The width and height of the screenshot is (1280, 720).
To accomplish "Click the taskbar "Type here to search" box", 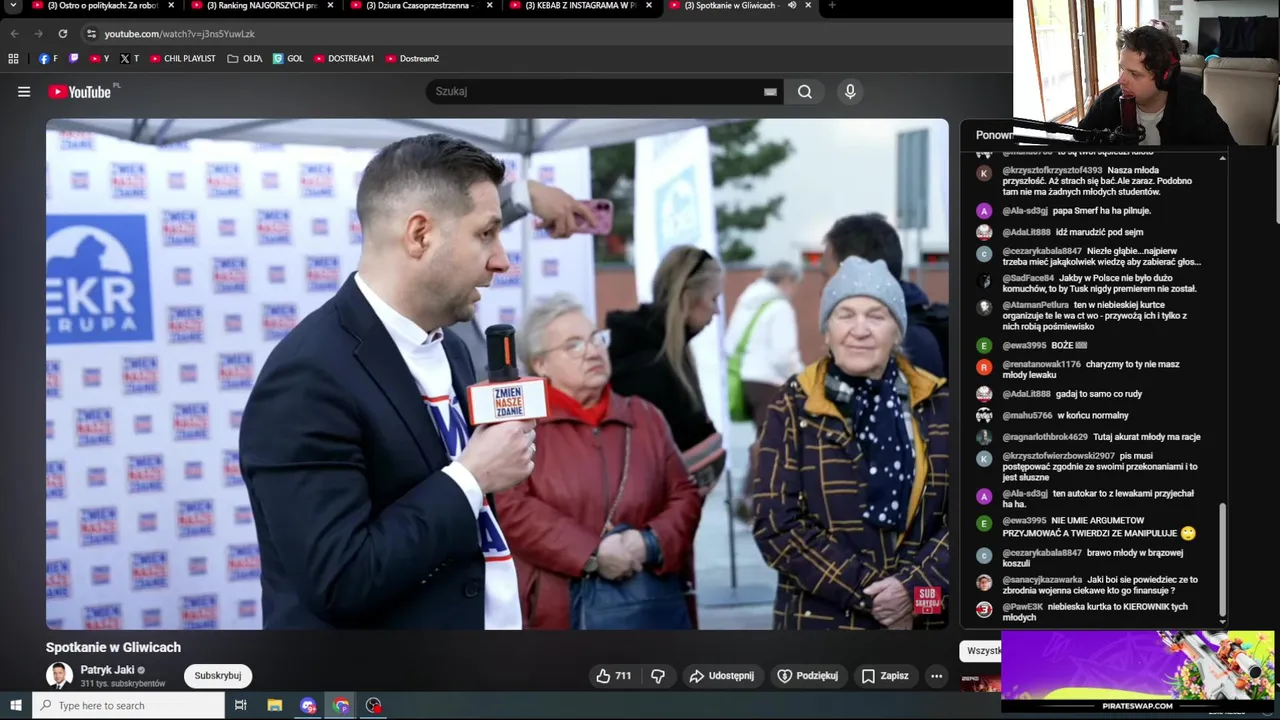I will point(129,706).
